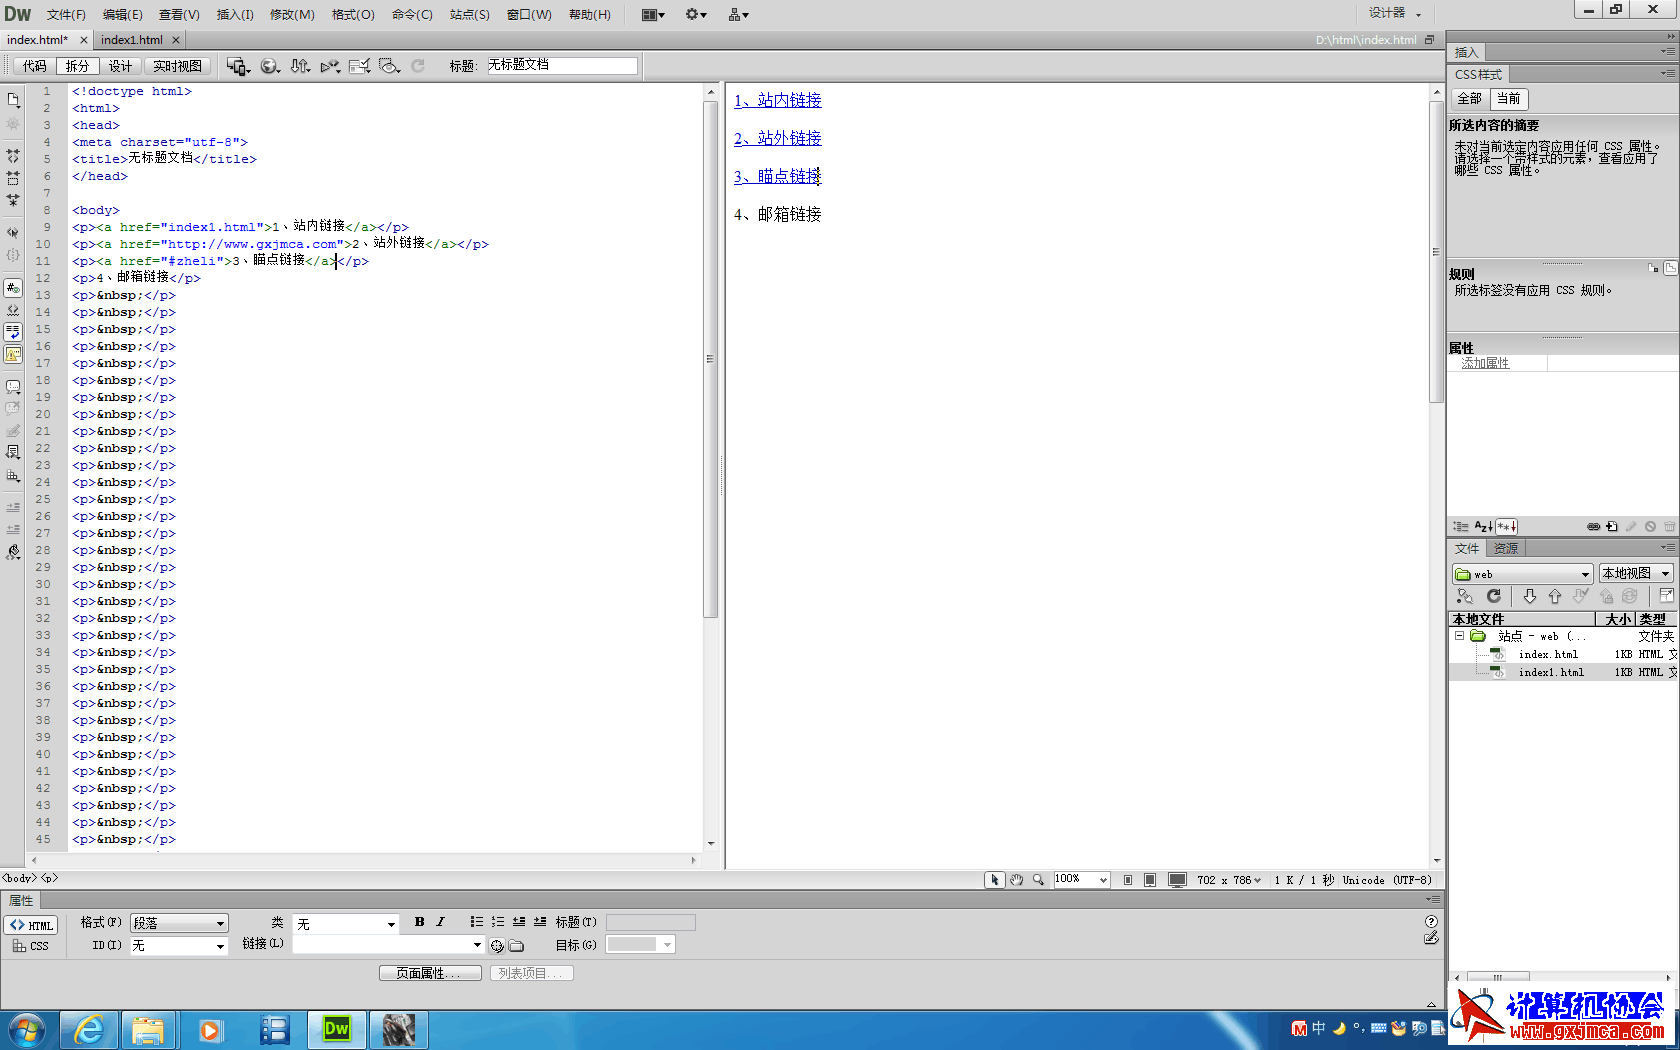Screen dimensions: 1680x1050
Task: Click the point-to-file target icon
Action: [497, 945]
